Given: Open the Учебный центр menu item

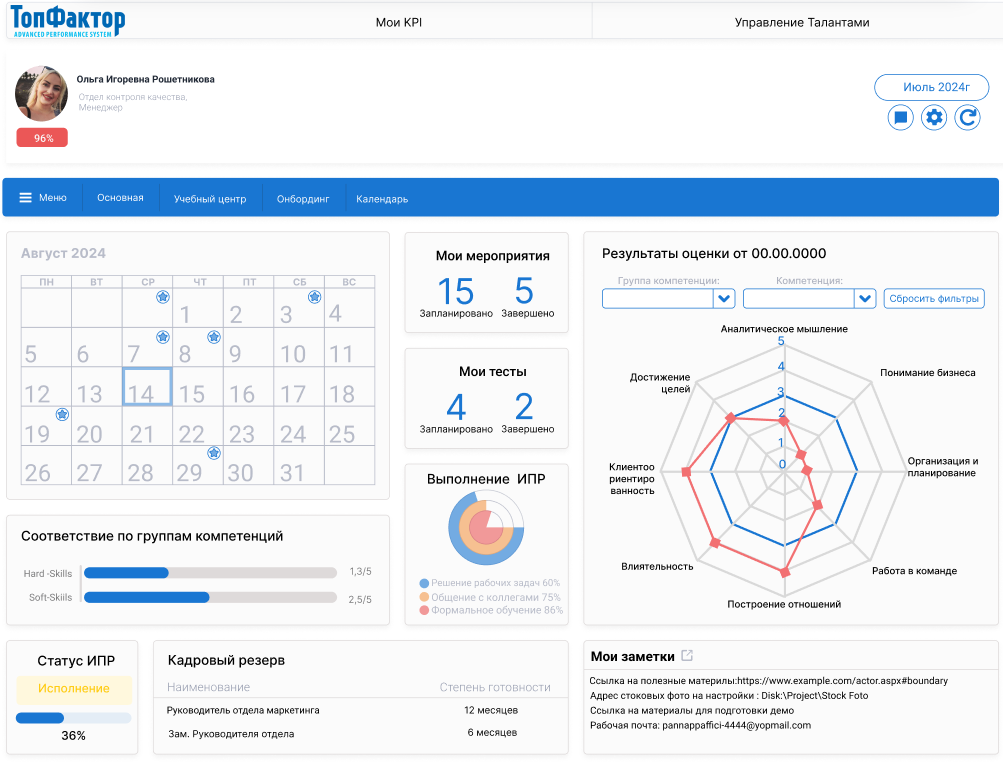Looking at the screenshot, I should [210, 199].
